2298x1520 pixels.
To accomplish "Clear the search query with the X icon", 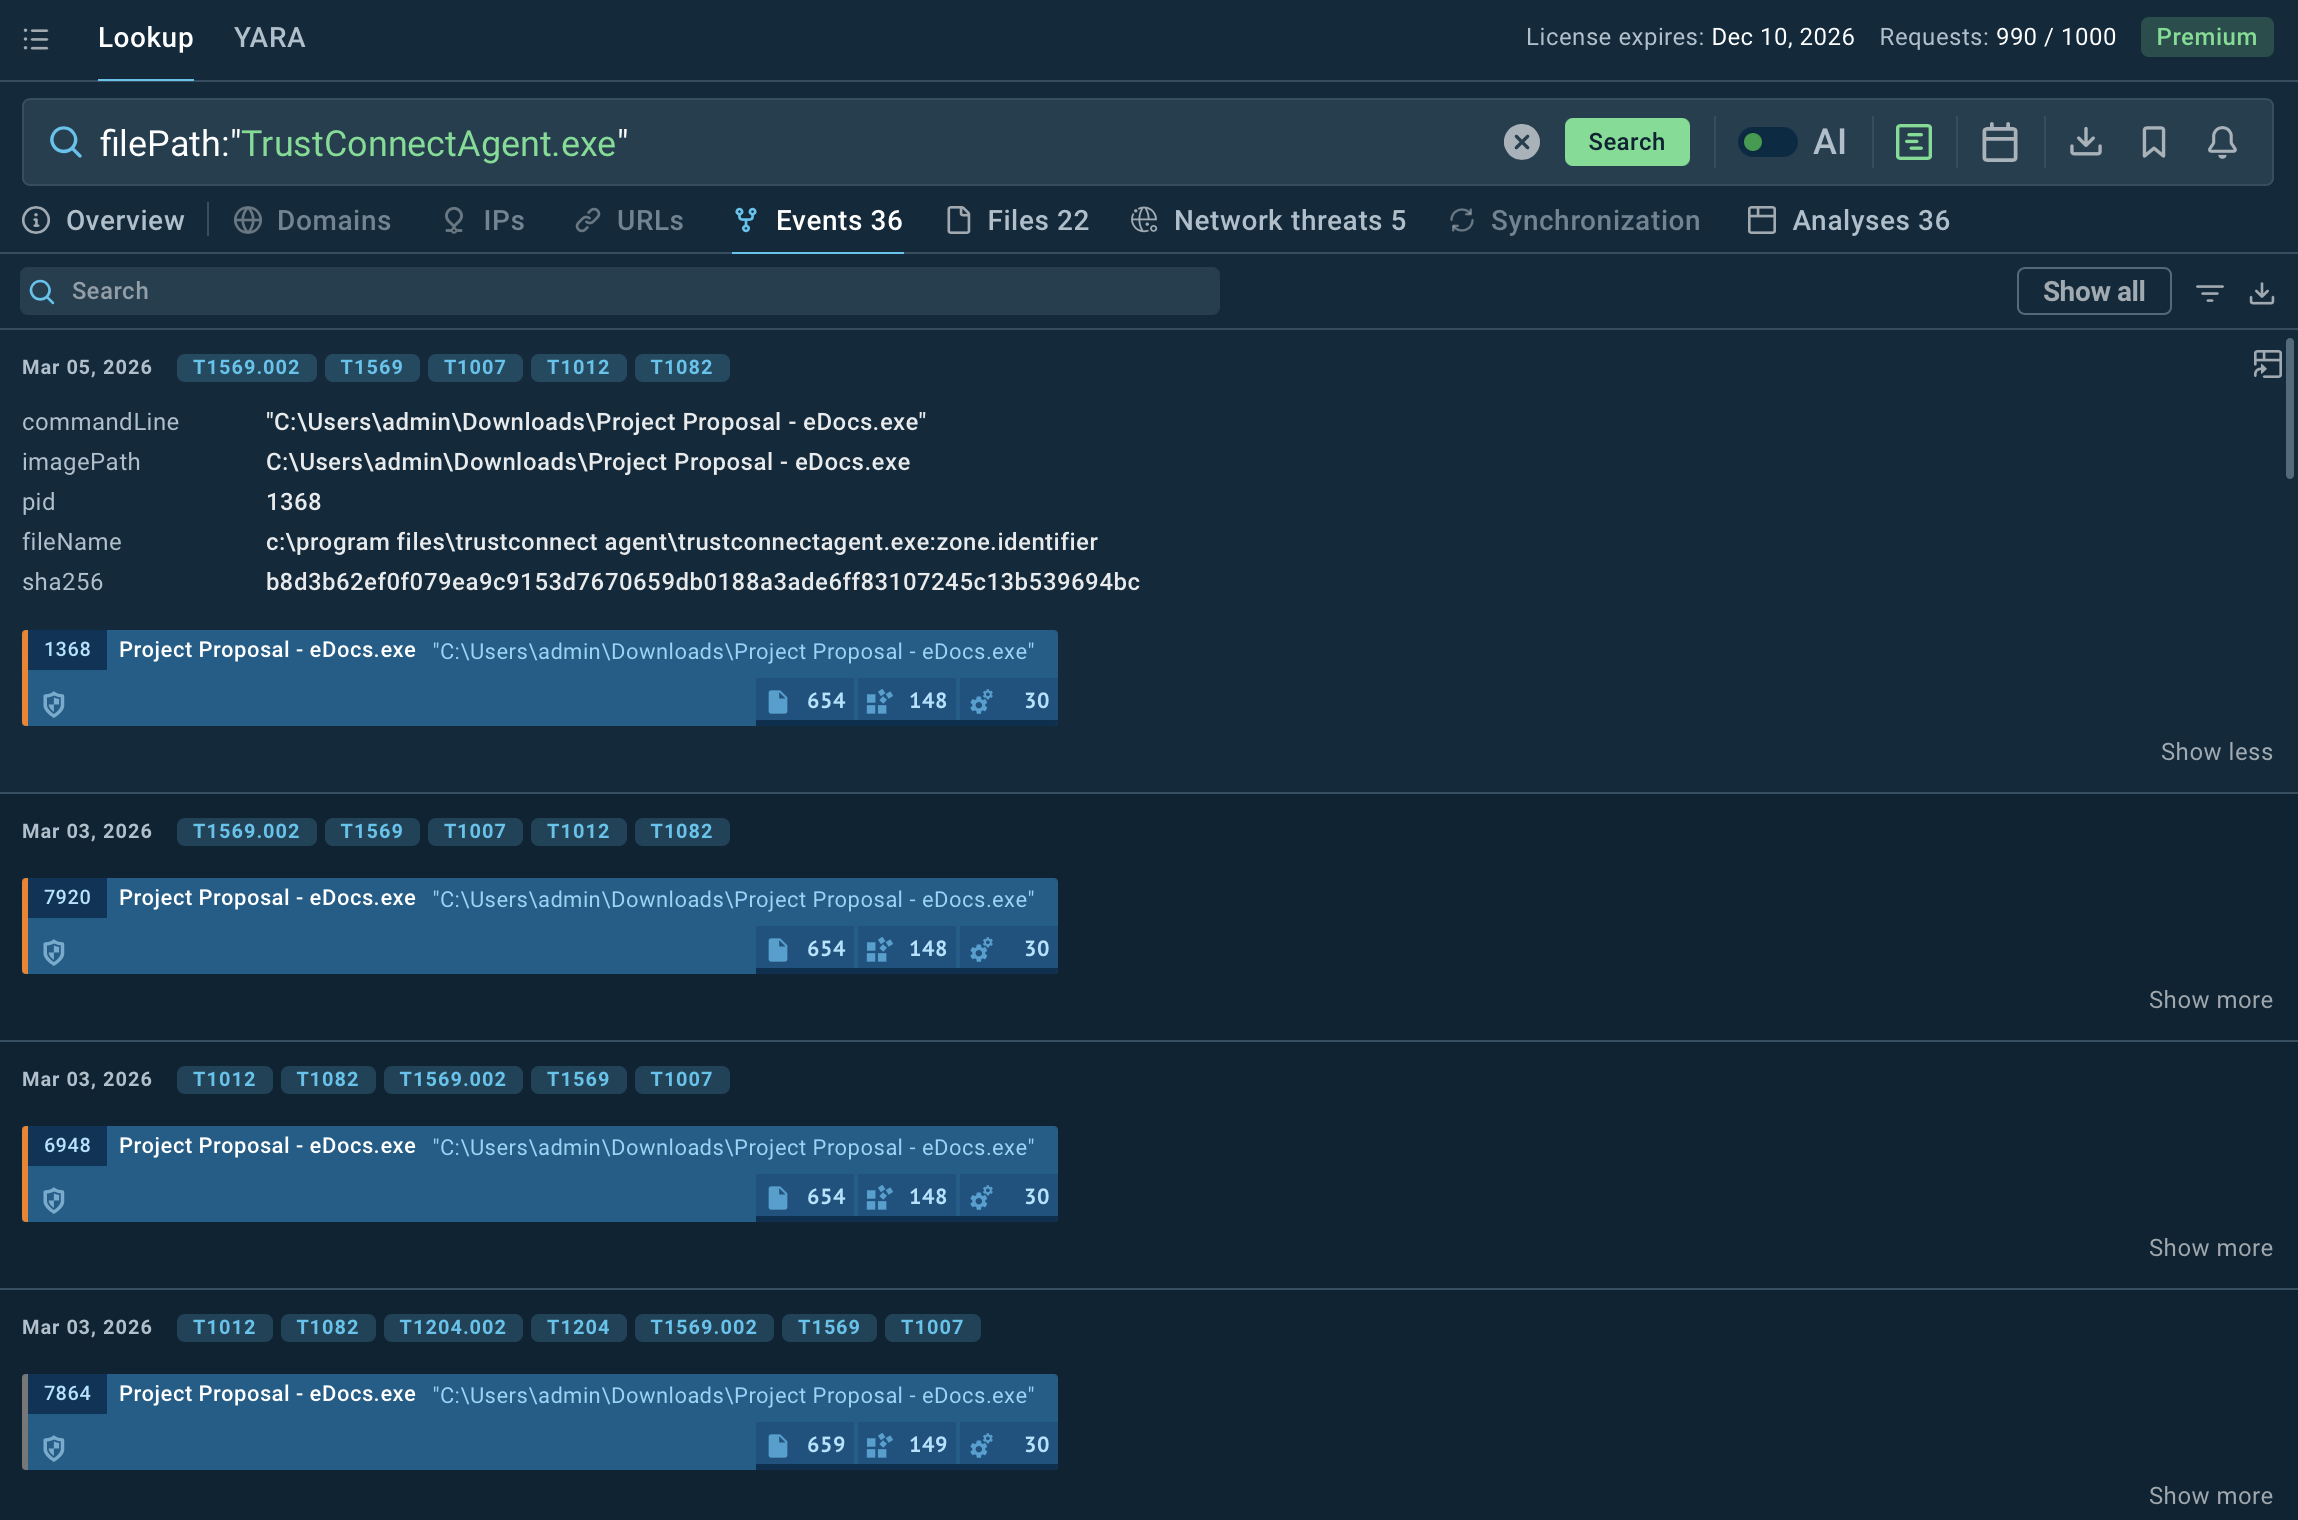I will pos(1520,142).
